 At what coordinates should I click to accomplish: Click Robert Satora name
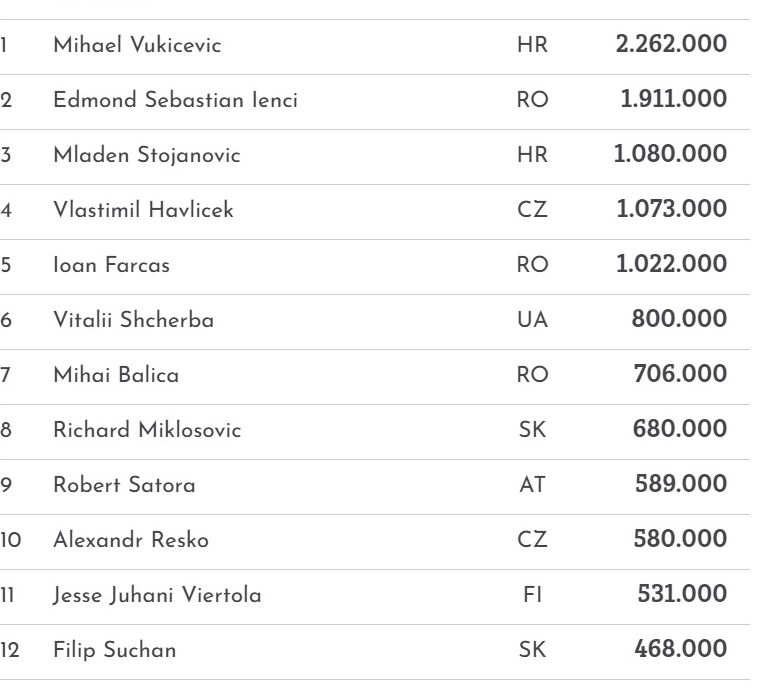[124, 485]
